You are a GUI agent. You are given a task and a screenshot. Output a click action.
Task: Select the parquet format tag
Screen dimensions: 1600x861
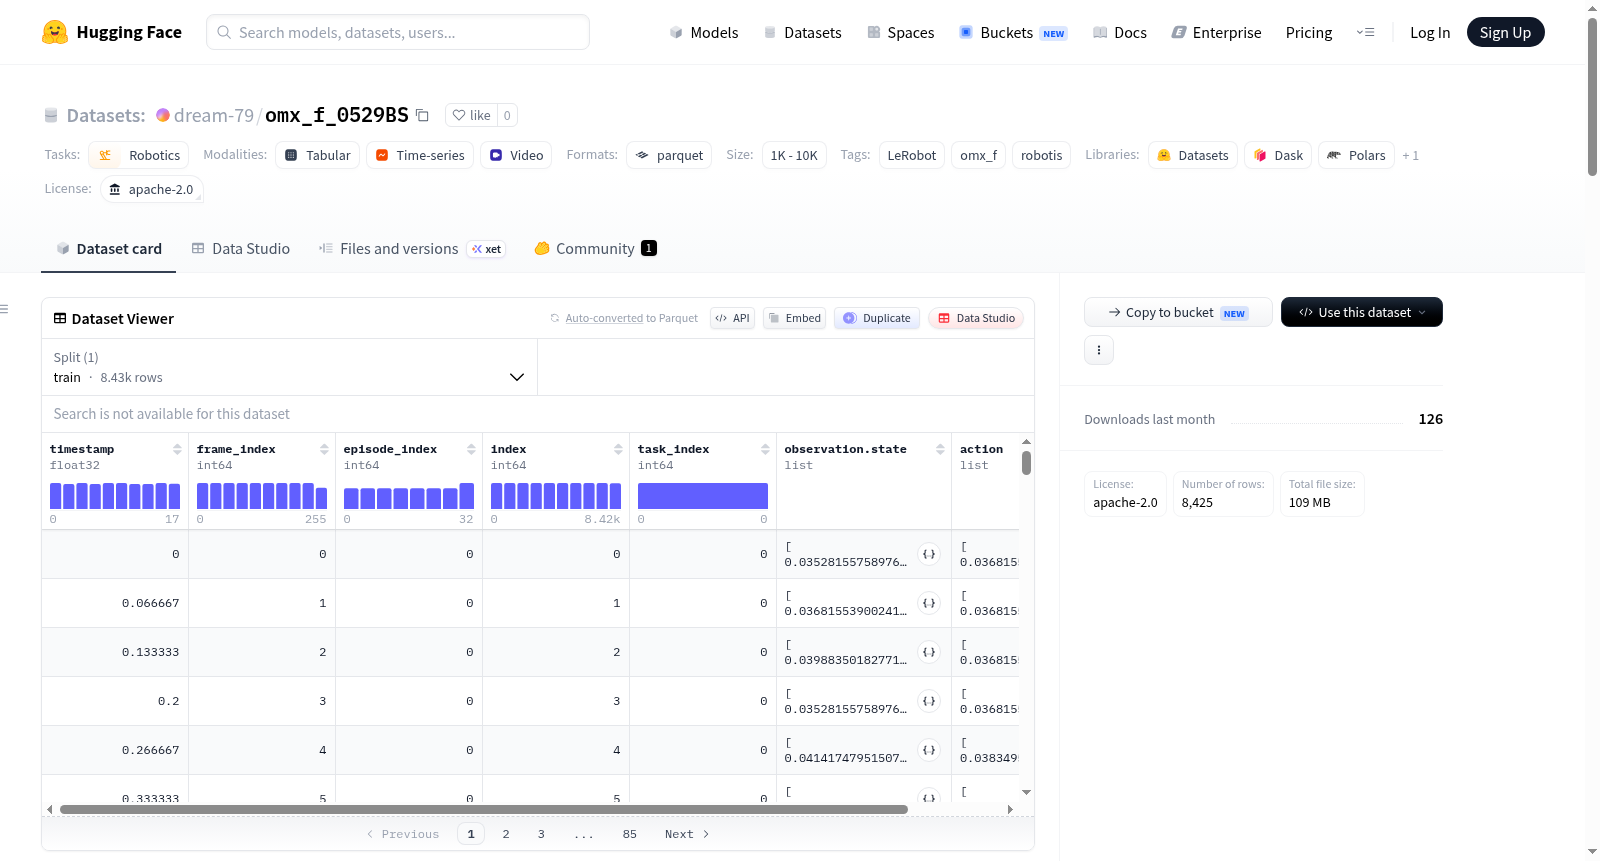669,155
